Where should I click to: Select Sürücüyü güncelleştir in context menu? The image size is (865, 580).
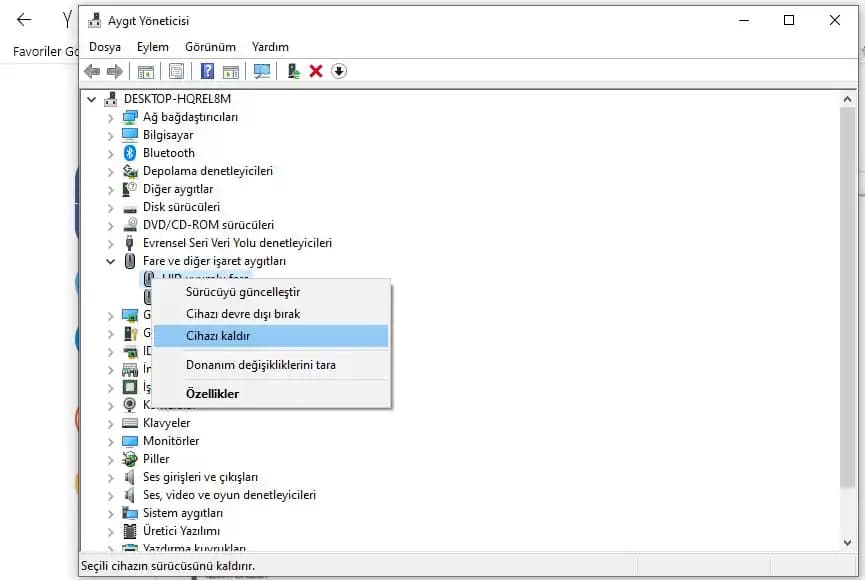242,292
